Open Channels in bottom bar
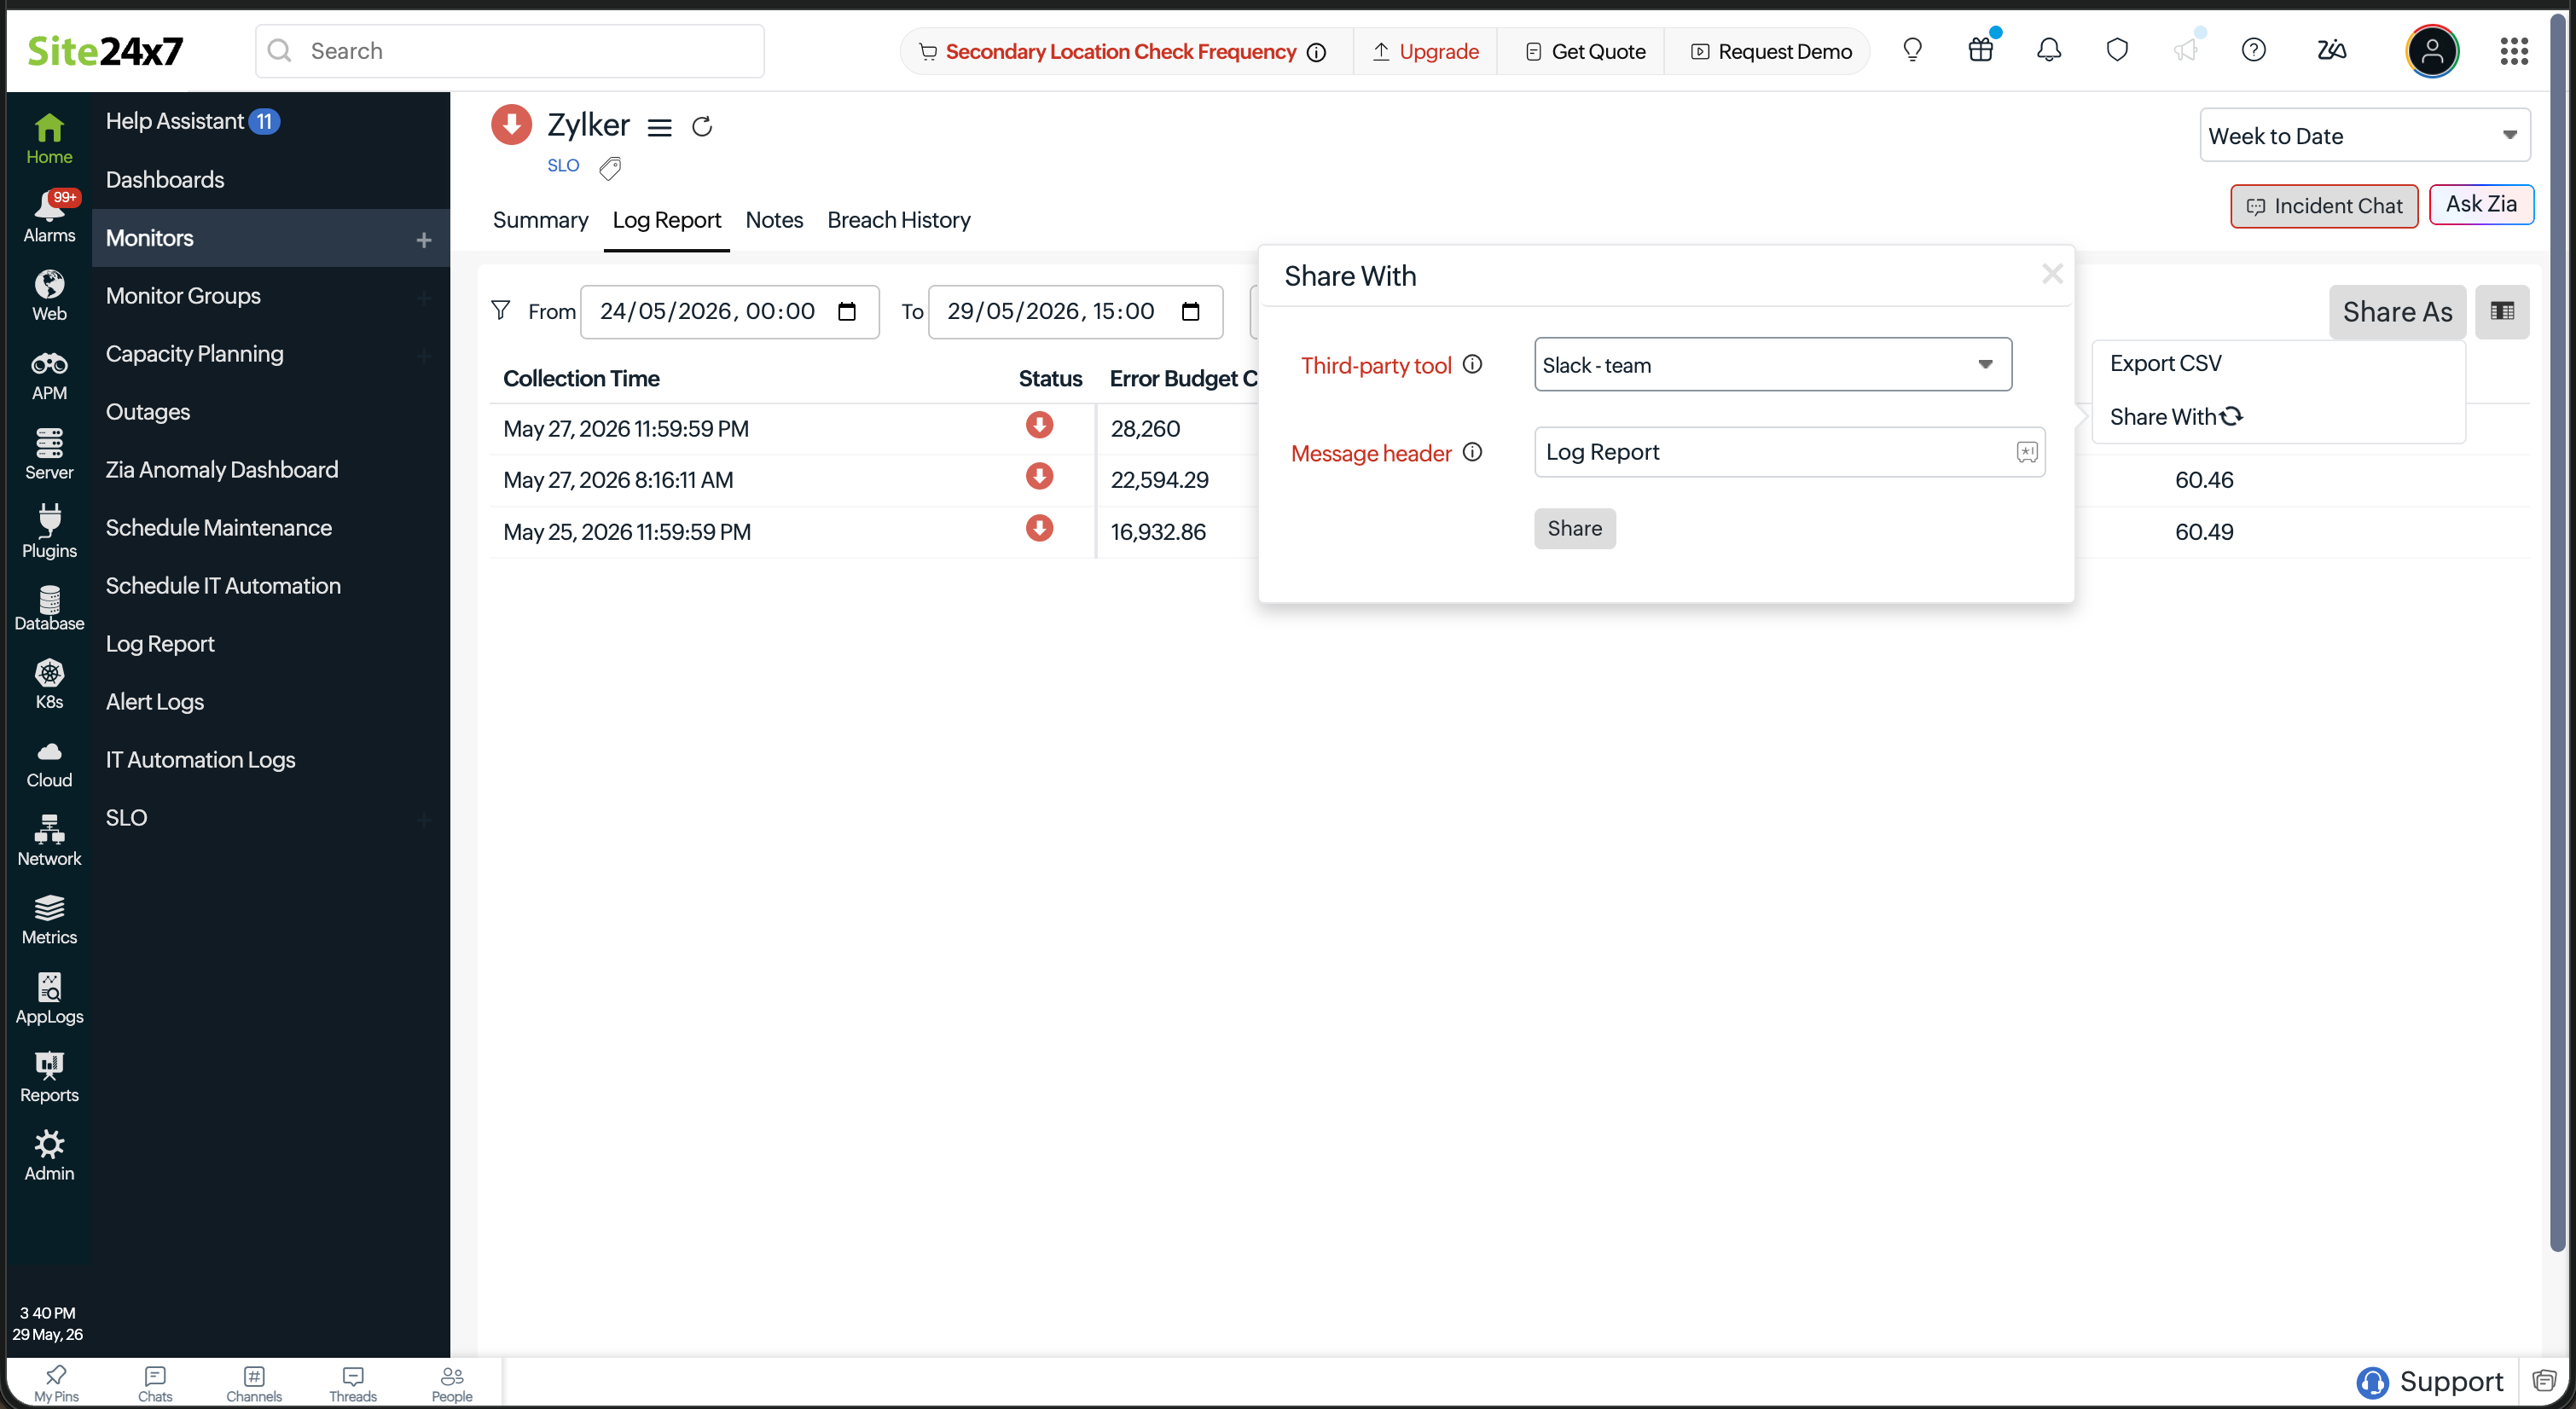 tap(254, 1383)
